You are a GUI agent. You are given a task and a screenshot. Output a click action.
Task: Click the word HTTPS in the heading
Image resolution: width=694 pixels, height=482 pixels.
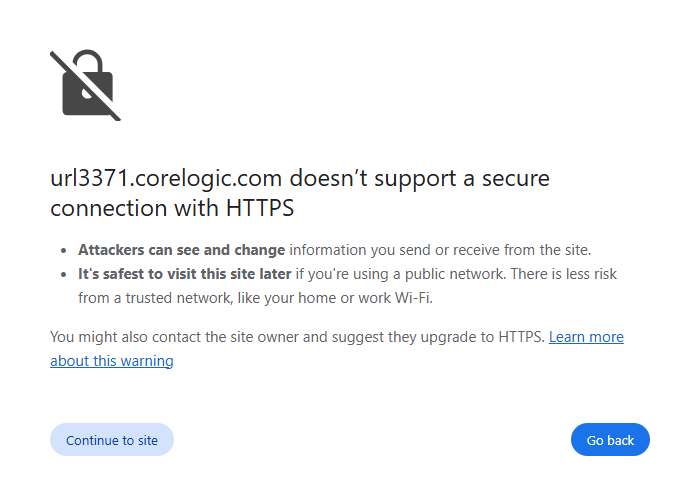coord(260,208)
